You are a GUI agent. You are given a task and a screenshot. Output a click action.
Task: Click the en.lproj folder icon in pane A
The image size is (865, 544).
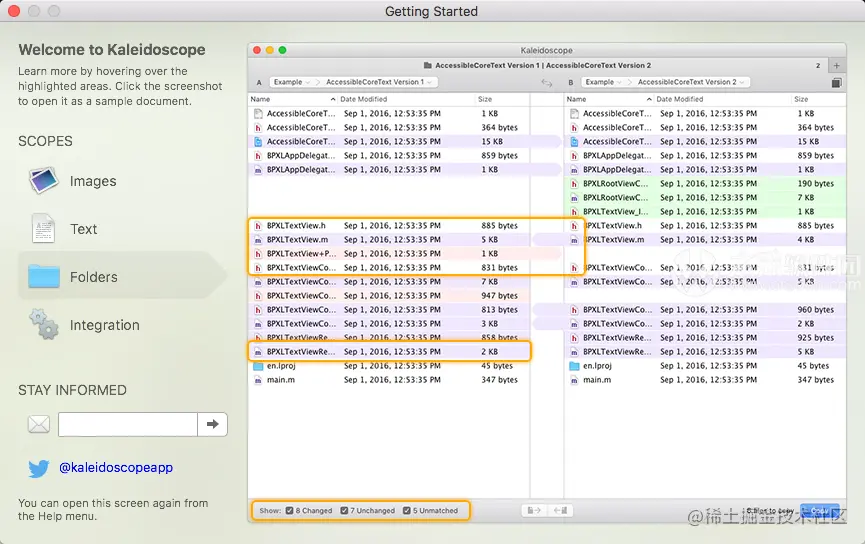tap(258, 366)
